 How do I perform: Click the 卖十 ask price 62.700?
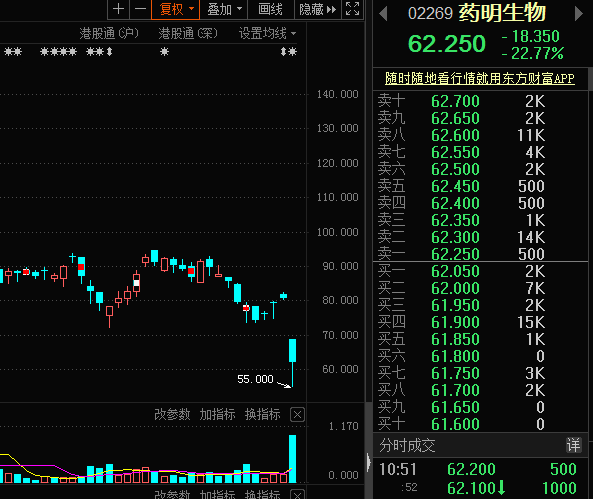[455, 101]
